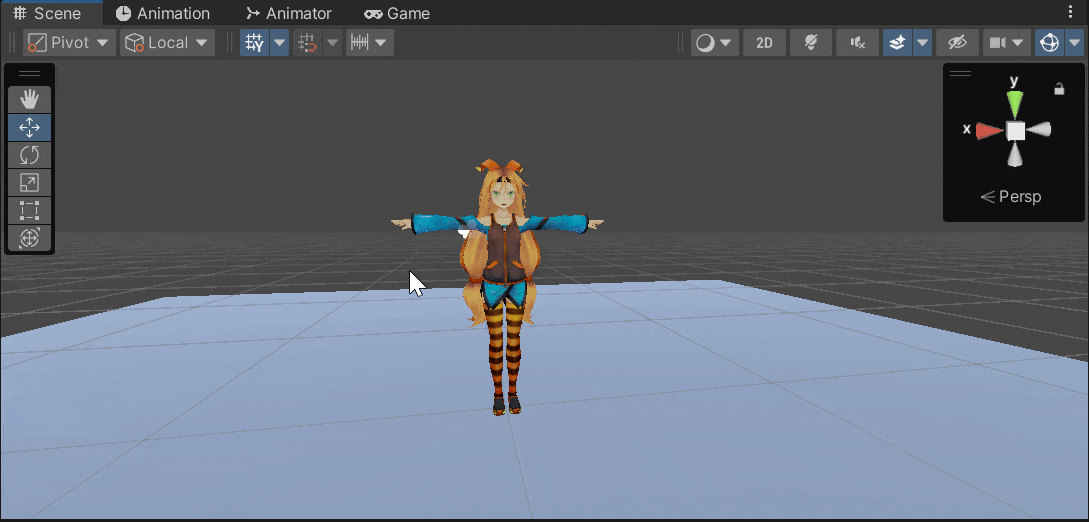Toggle grid visibility icon
The width and height of the screenshot is (1089, 522).
tap(255, 42)
